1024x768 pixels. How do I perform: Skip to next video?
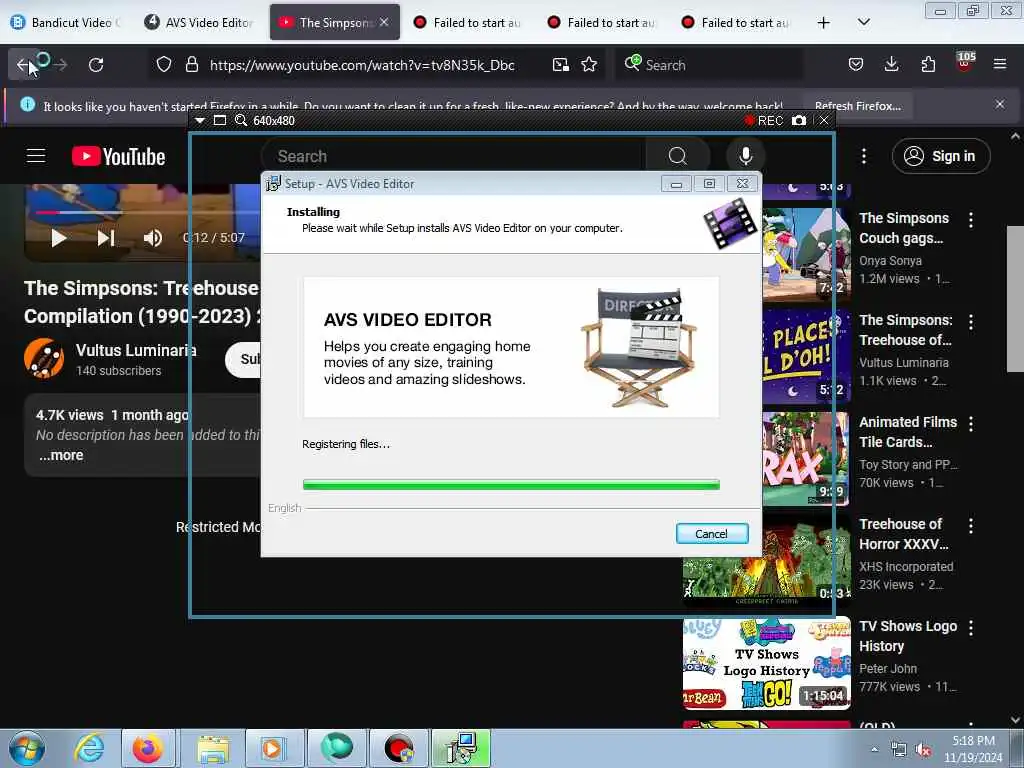tap(106, 238)
